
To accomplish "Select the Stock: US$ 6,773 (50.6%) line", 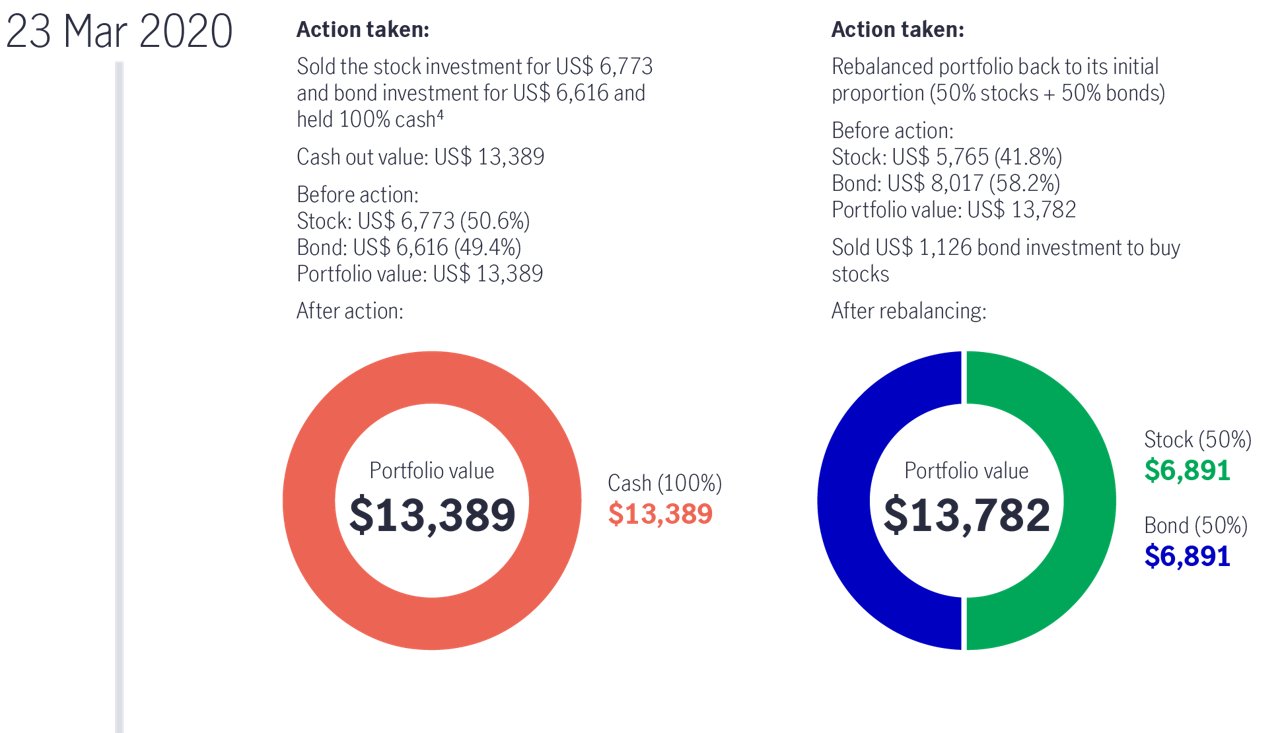I will click(413, 221).
